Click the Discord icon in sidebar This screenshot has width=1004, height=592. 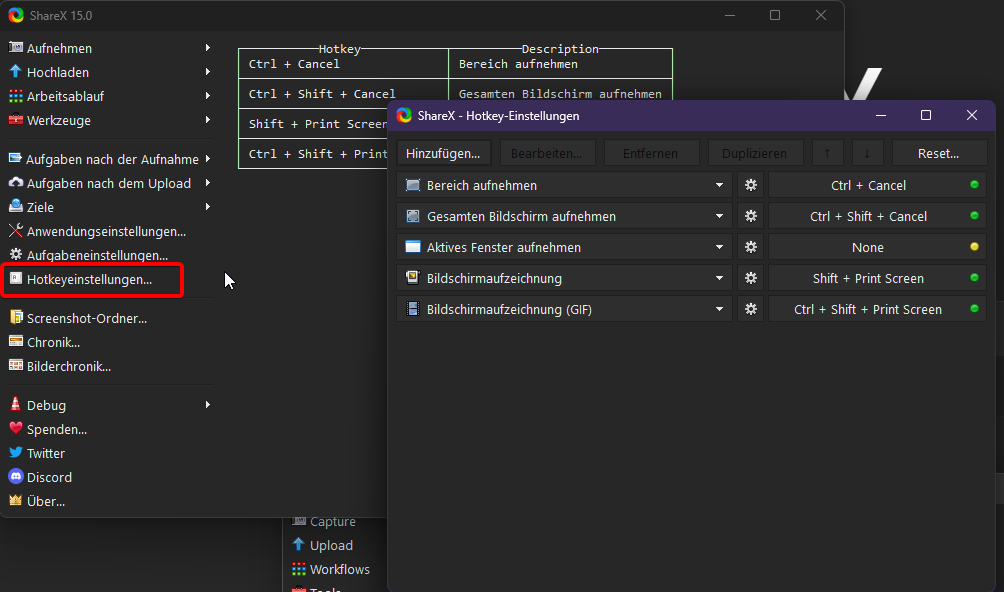pos(16,477)
